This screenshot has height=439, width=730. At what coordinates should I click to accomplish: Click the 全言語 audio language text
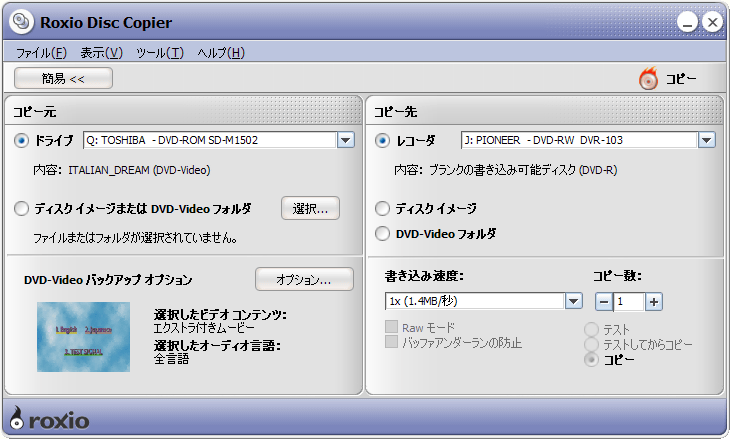pyautogui.click(x=171, y=359)
